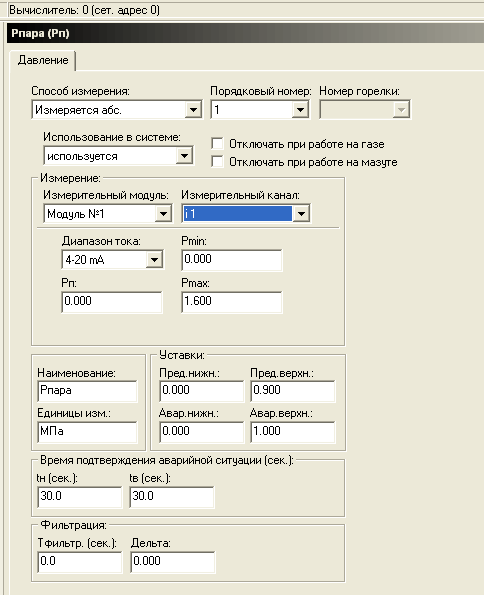Click the Pmin input field

click(x=232, y=260)
